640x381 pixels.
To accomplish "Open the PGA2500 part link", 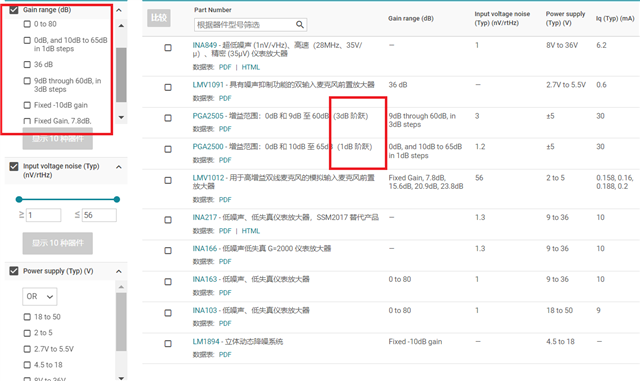I will pos(208,147).
